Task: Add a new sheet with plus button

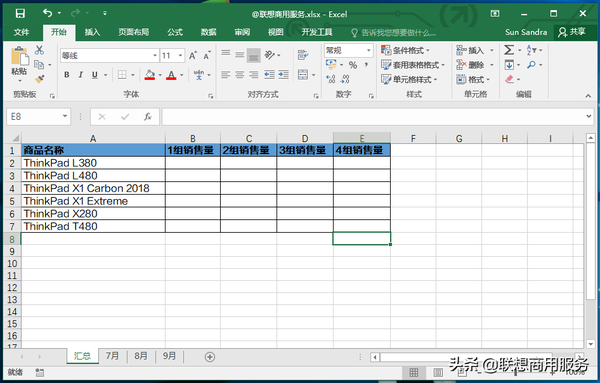Action: (209, 357)
